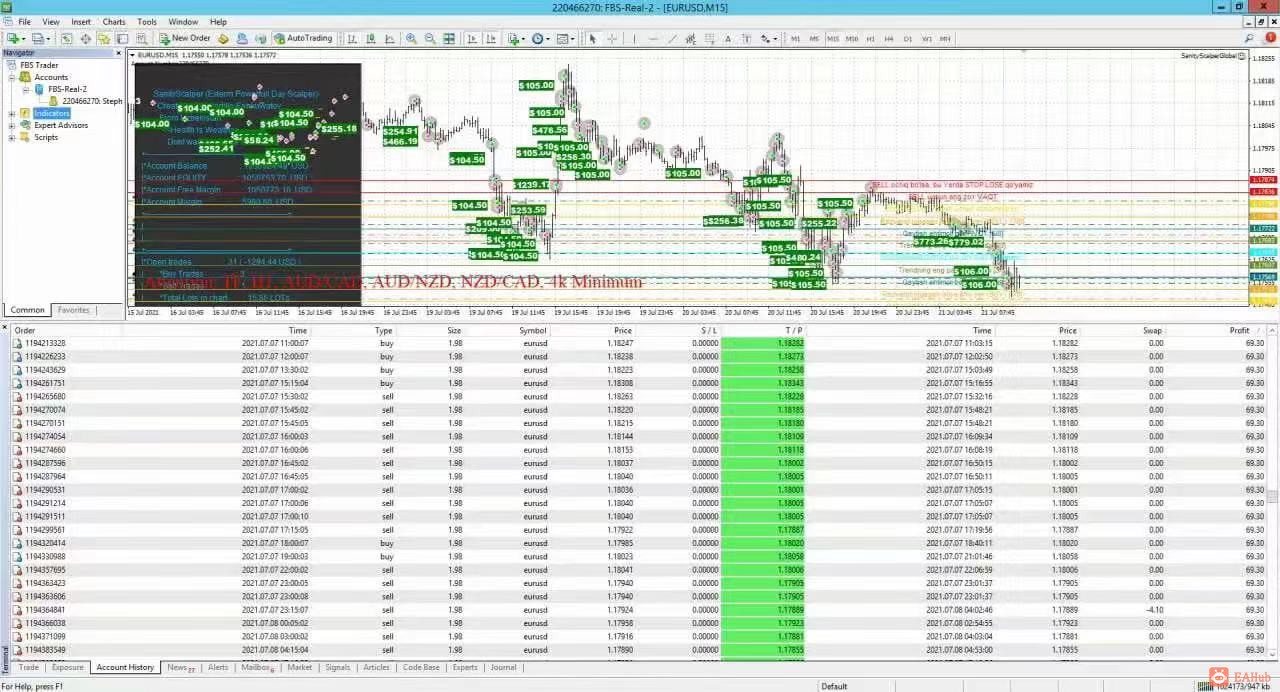Open the Insert menu

point(81,21)
